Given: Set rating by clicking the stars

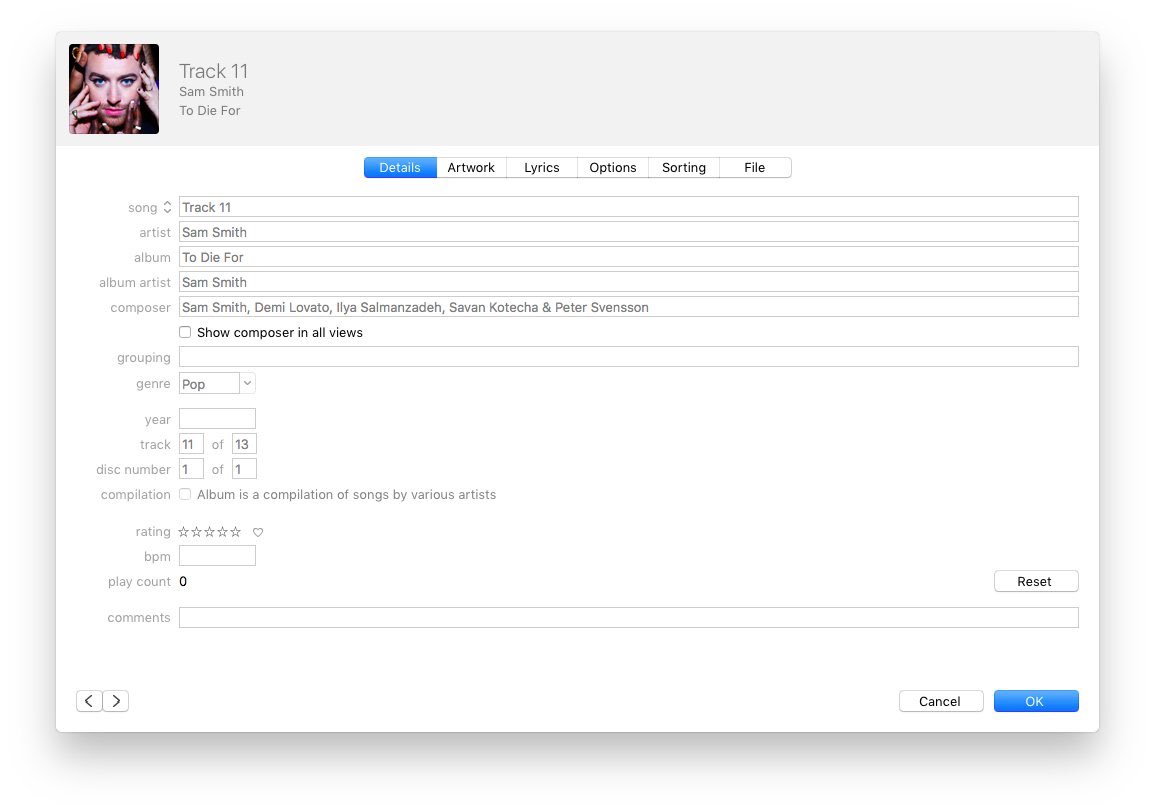Looking at the screenshot, I should [209, 532].
